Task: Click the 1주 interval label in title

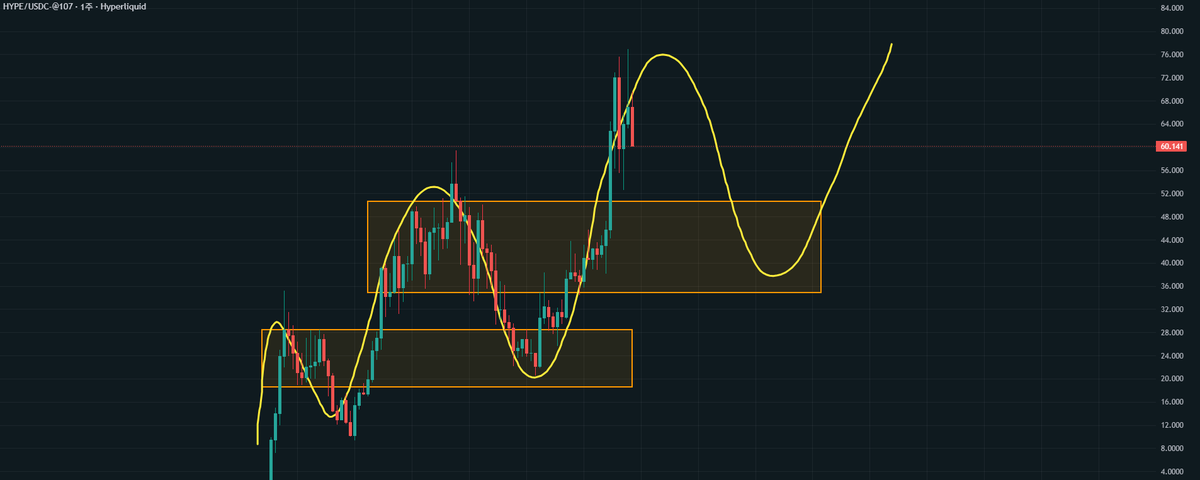Action: coord(87,6)
